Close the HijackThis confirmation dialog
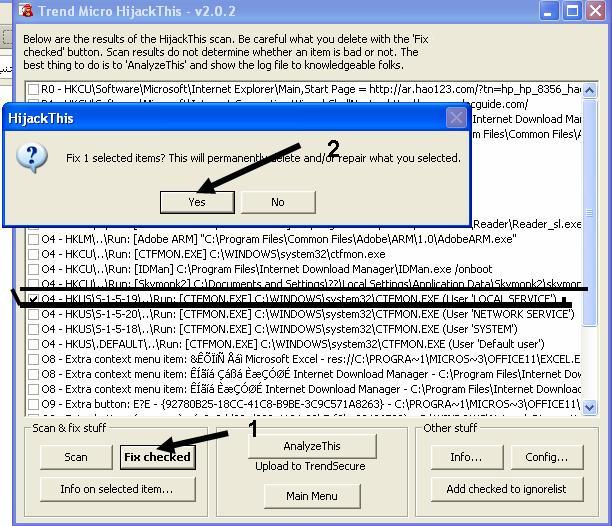This screenshot has width=612, height=526. [x=456, y=118]
